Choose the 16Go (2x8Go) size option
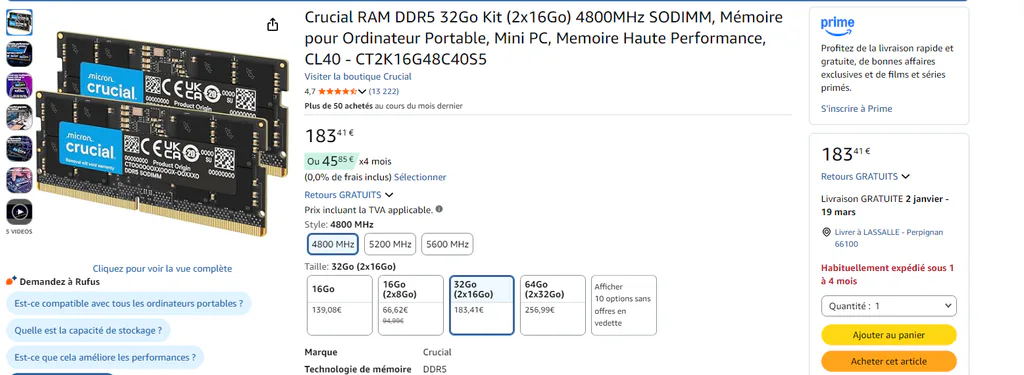This screenshot has height=375, width=1024. click(x=411, y=305)
